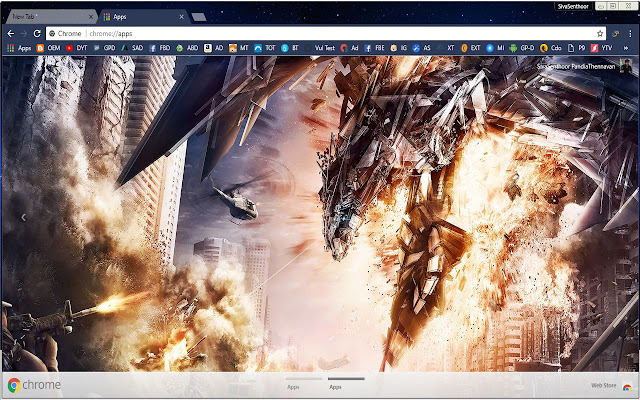The width and height of the screenshot is (640, 400).
Task: Open the MT bookmark
Action: click(239, 48)
